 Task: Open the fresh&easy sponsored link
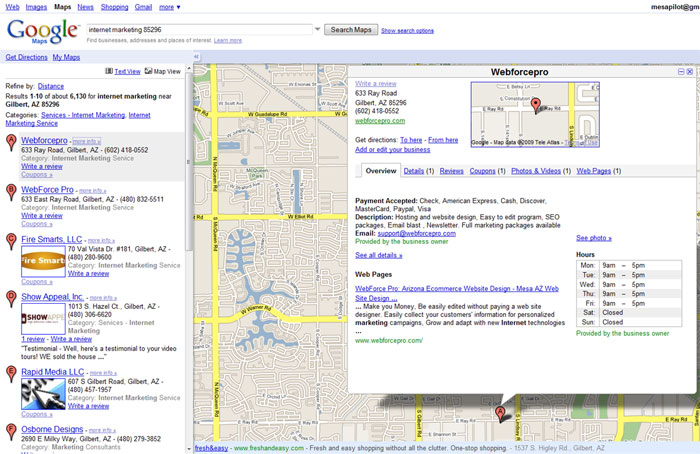[211, 448]
